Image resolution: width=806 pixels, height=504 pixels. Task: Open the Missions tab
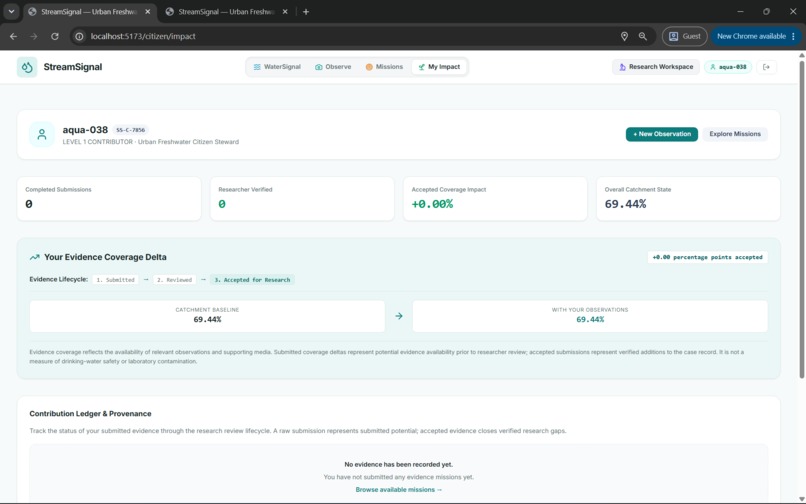pos(384,67)
